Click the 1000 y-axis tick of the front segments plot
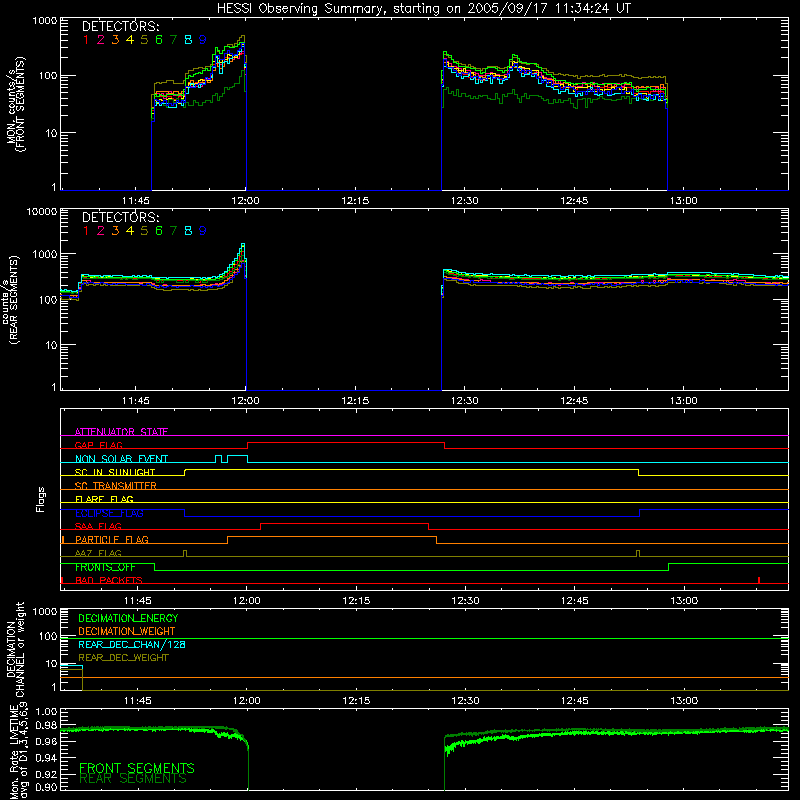The image size is (800, 800). 45,21
